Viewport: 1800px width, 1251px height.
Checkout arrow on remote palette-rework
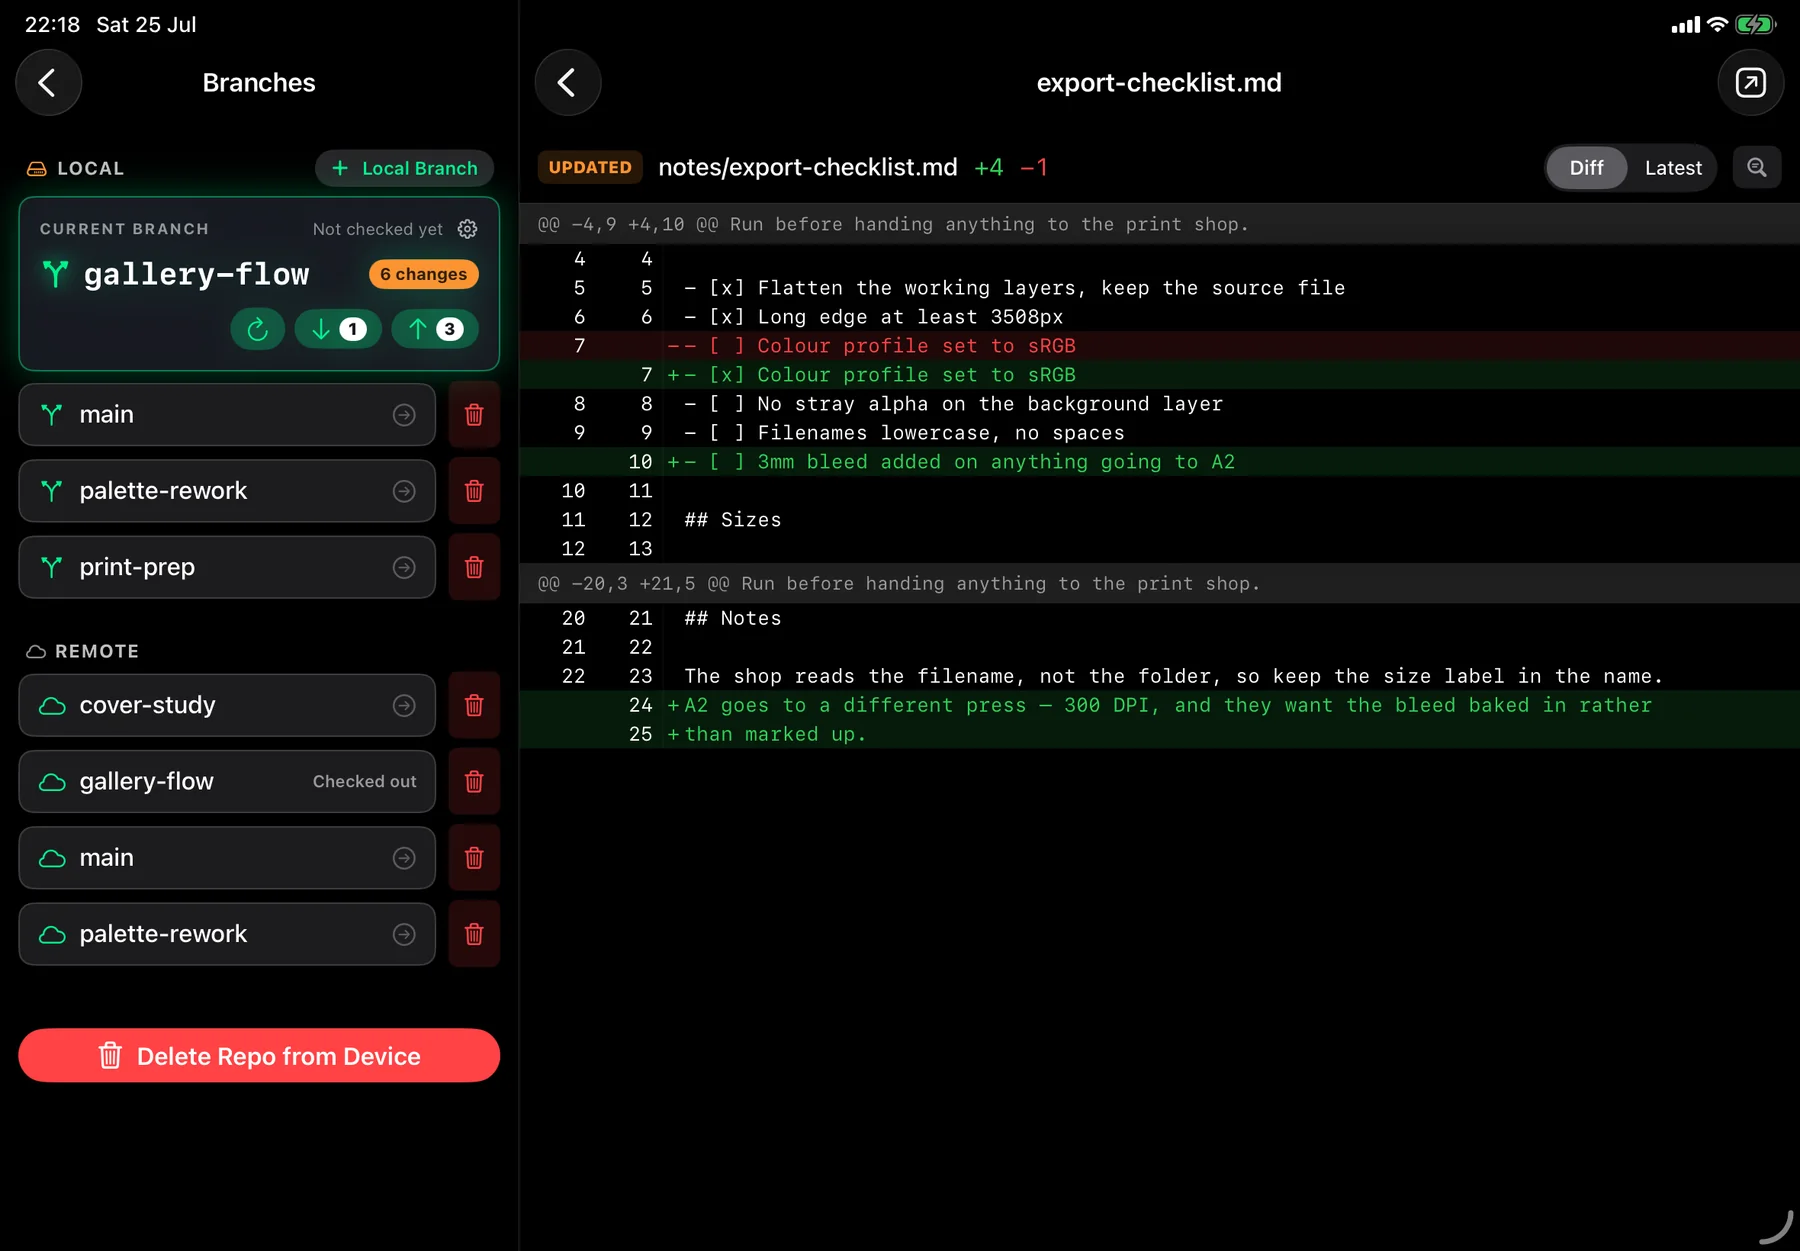404,934
